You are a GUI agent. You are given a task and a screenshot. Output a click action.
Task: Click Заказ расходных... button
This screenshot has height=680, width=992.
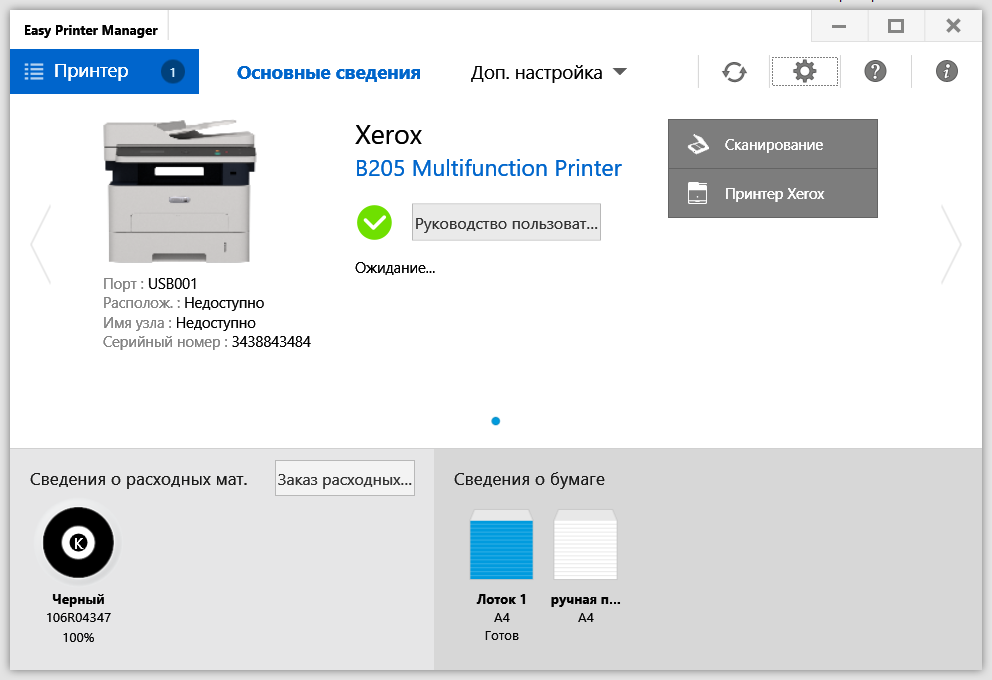click(345, 479)
